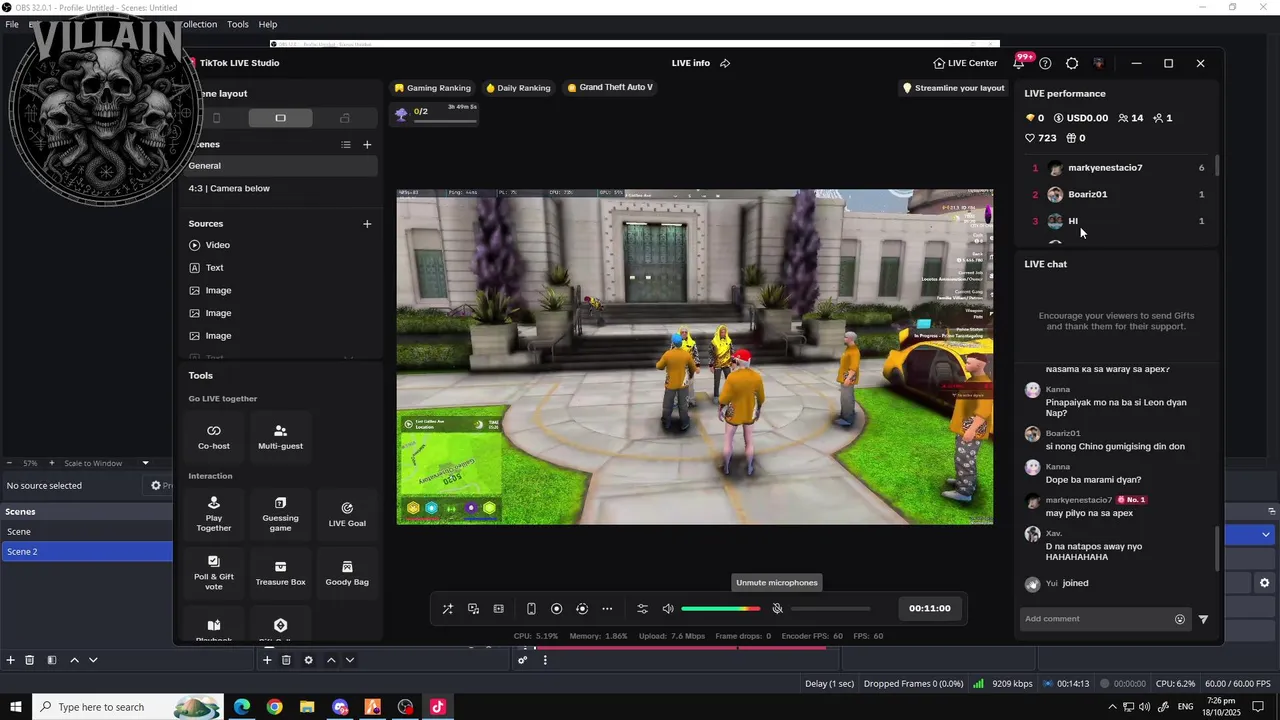Unmute microphones with the crossed mic icon
Image resolution: width=1280 pixels, height=720 pixels.
tap(777, 609)
